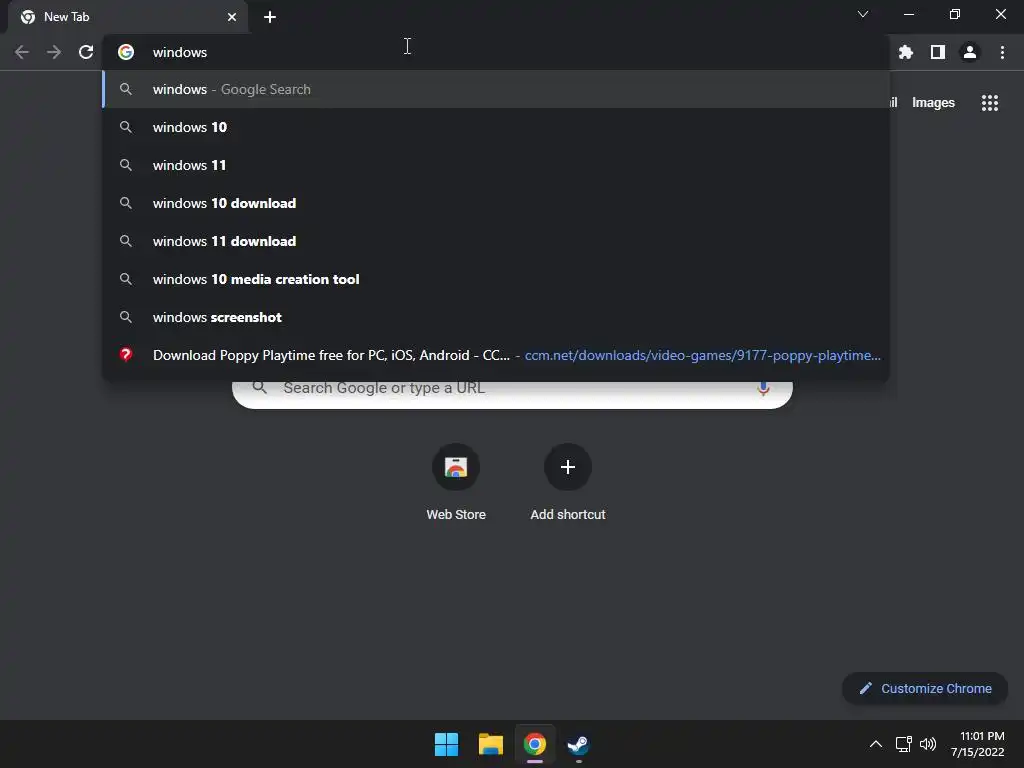Click Chrome icon in taskbar

535,744
